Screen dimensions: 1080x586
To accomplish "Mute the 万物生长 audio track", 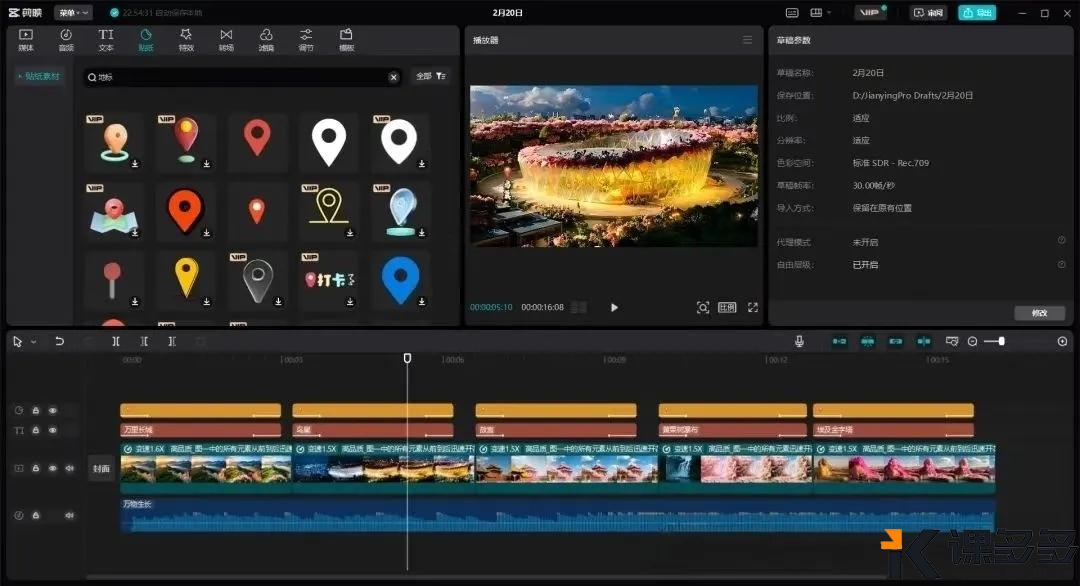I will (69, 515).
